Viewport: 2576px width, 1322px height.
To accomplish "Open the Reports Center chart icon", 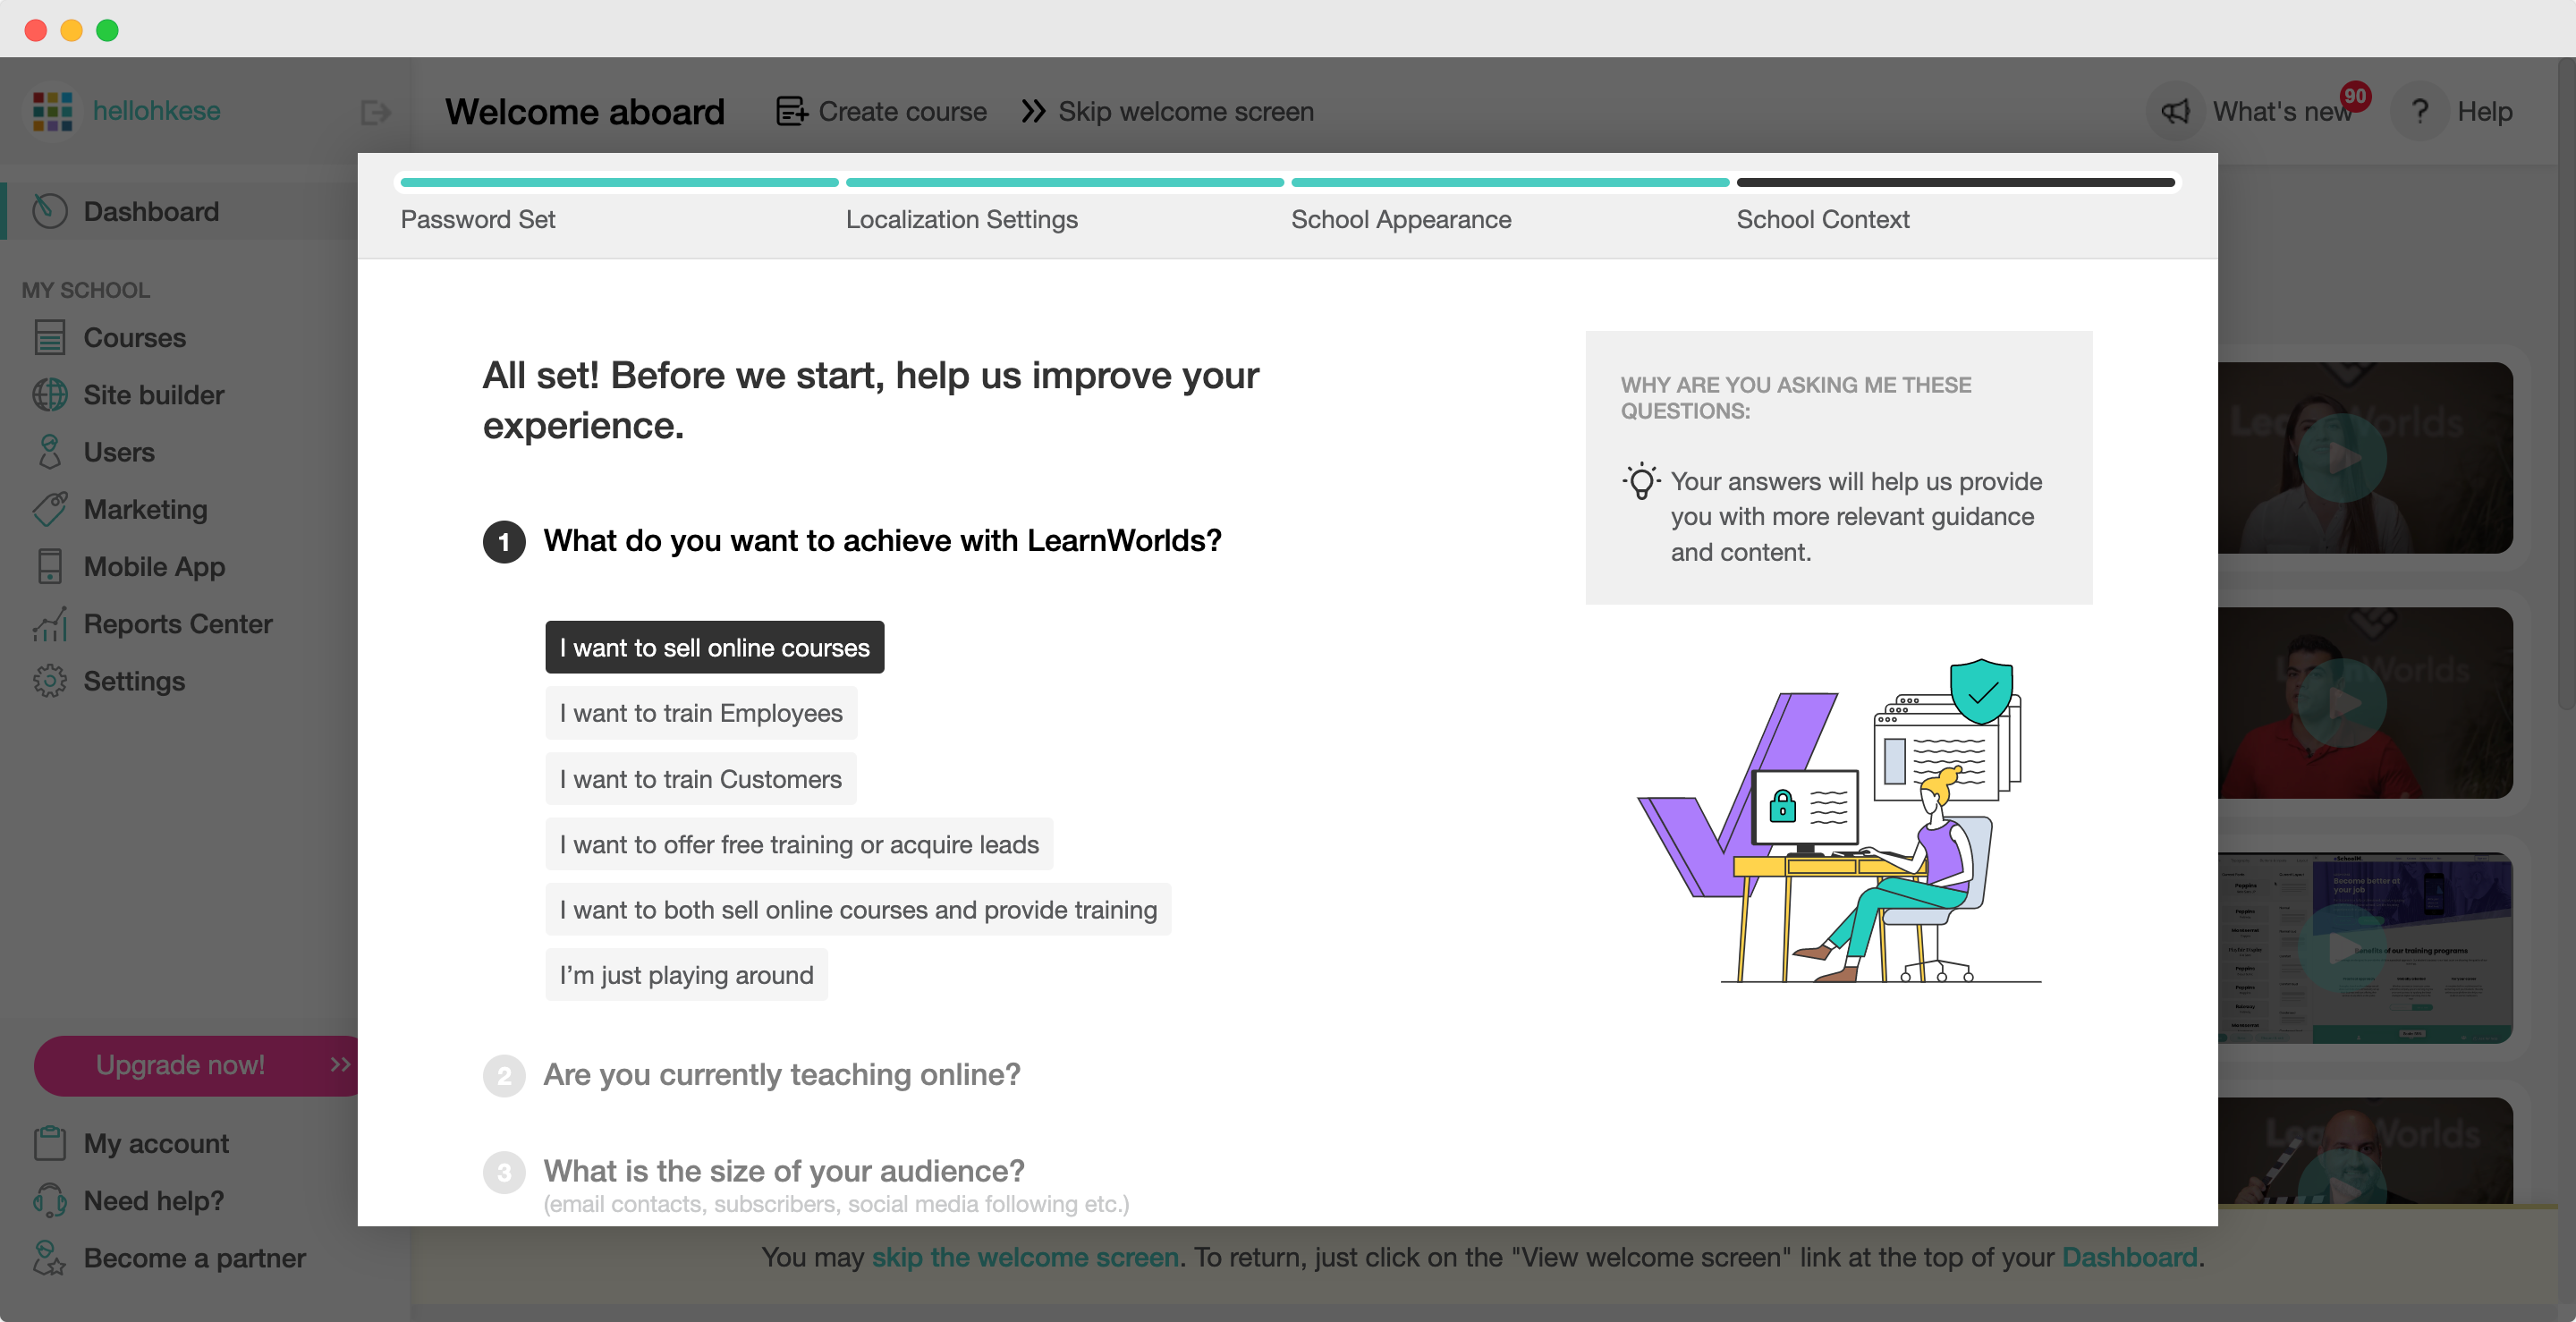I will coord(49,624).
